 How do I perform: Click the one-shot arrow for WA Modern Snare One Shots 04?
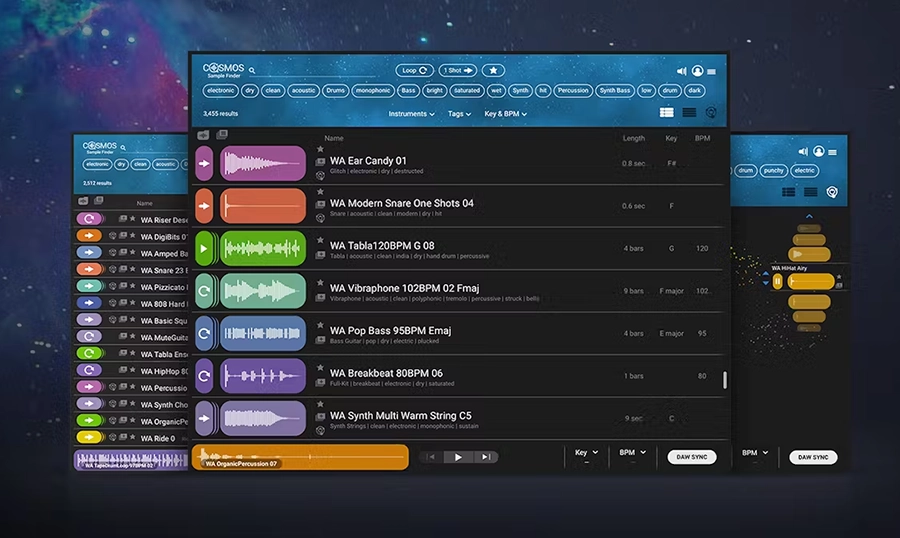click(204, 206)
